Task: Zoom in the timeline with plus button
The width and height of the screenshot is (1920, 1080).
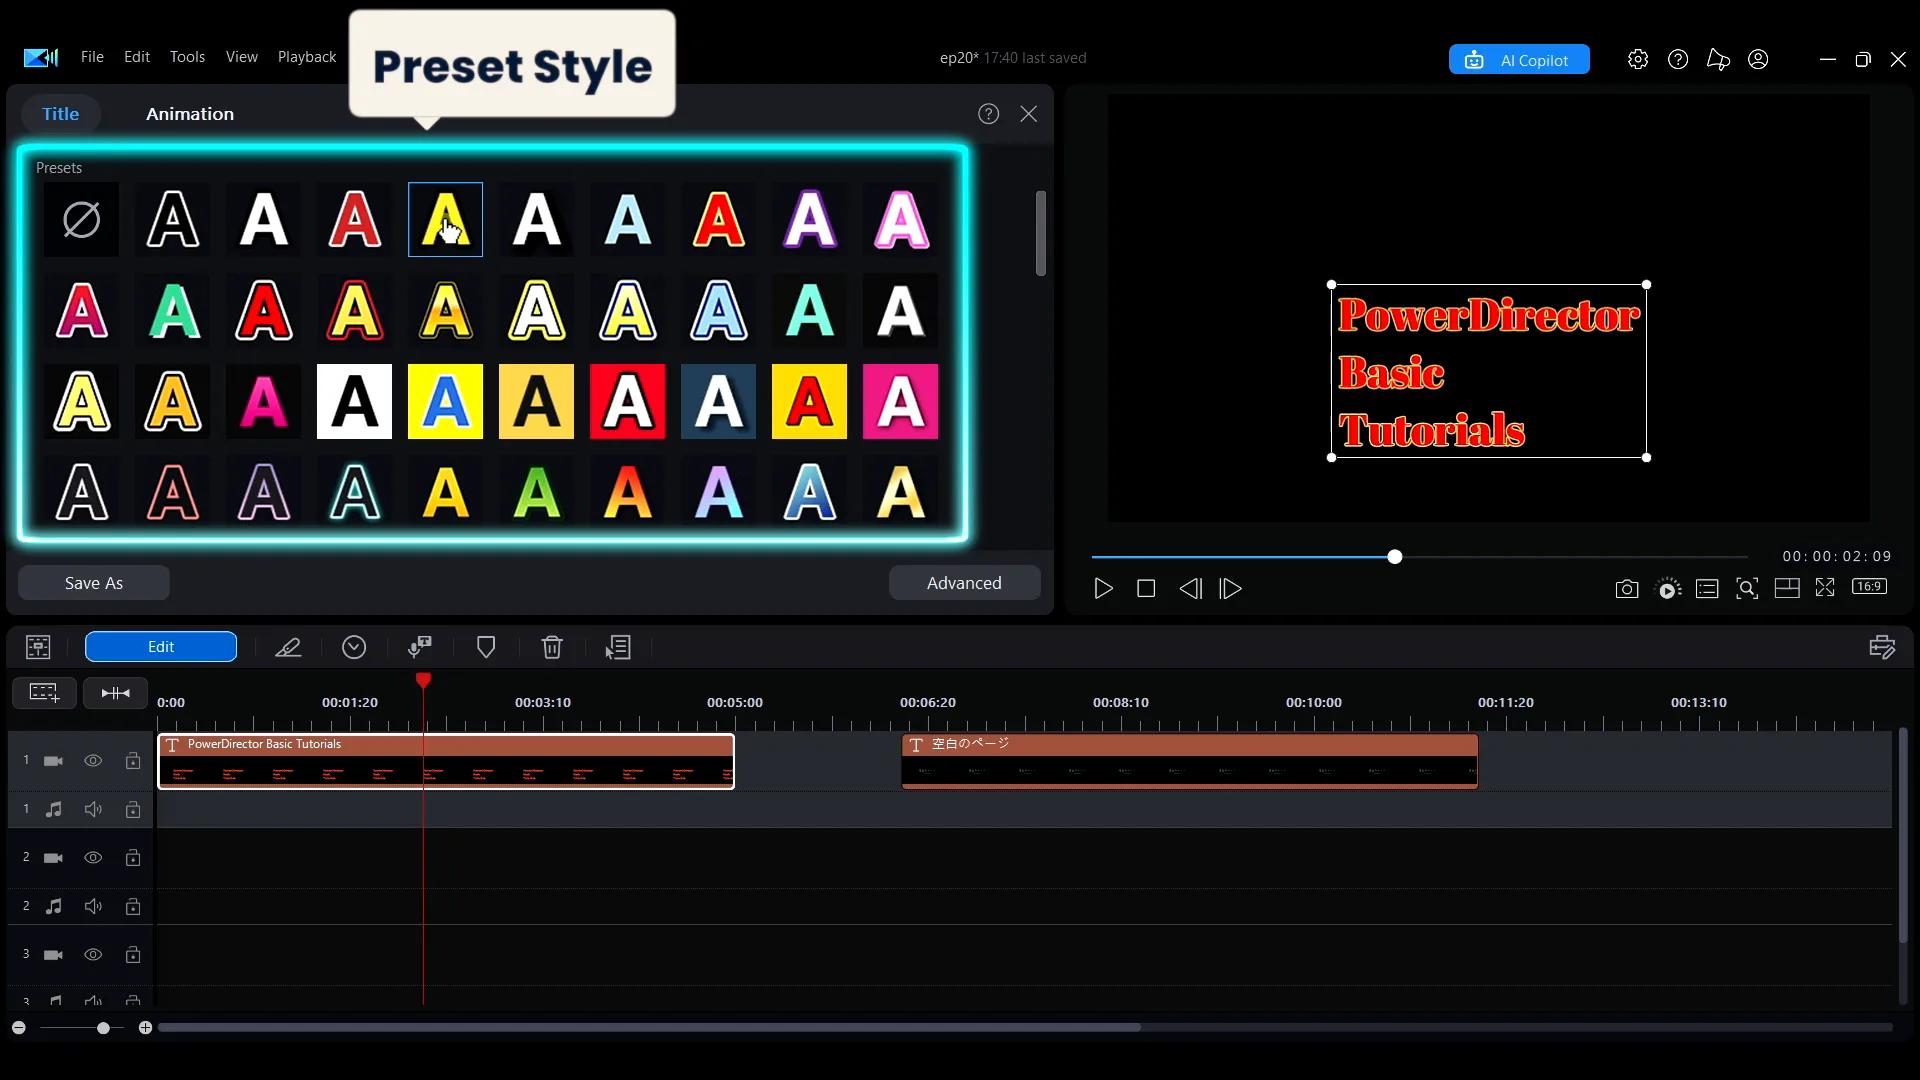Action: pos(145,1028)
